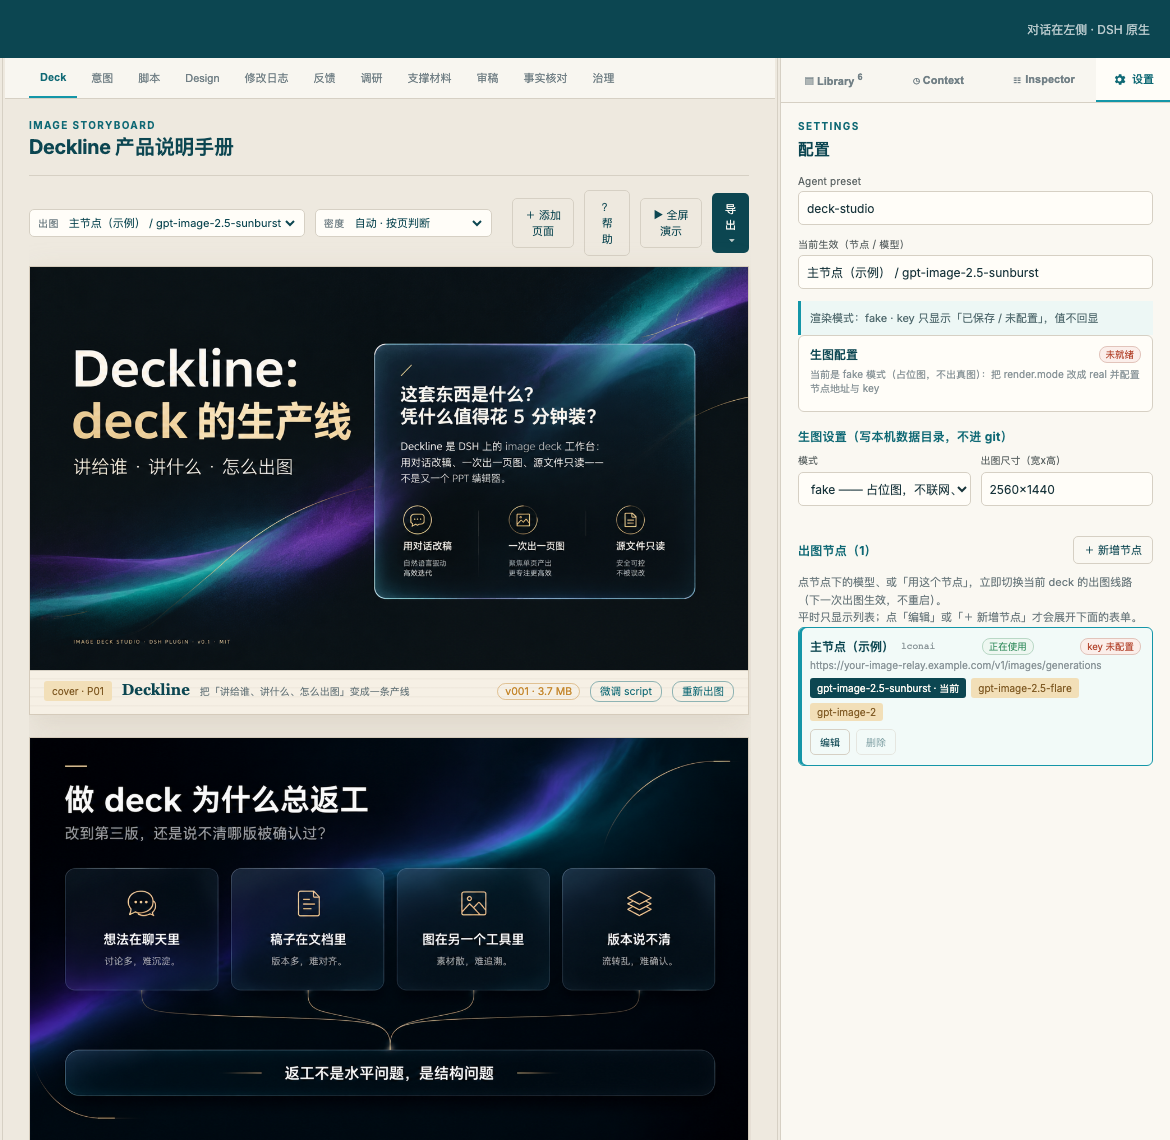
Task: Focus the Agent preset input field
Action: (975, 208)
